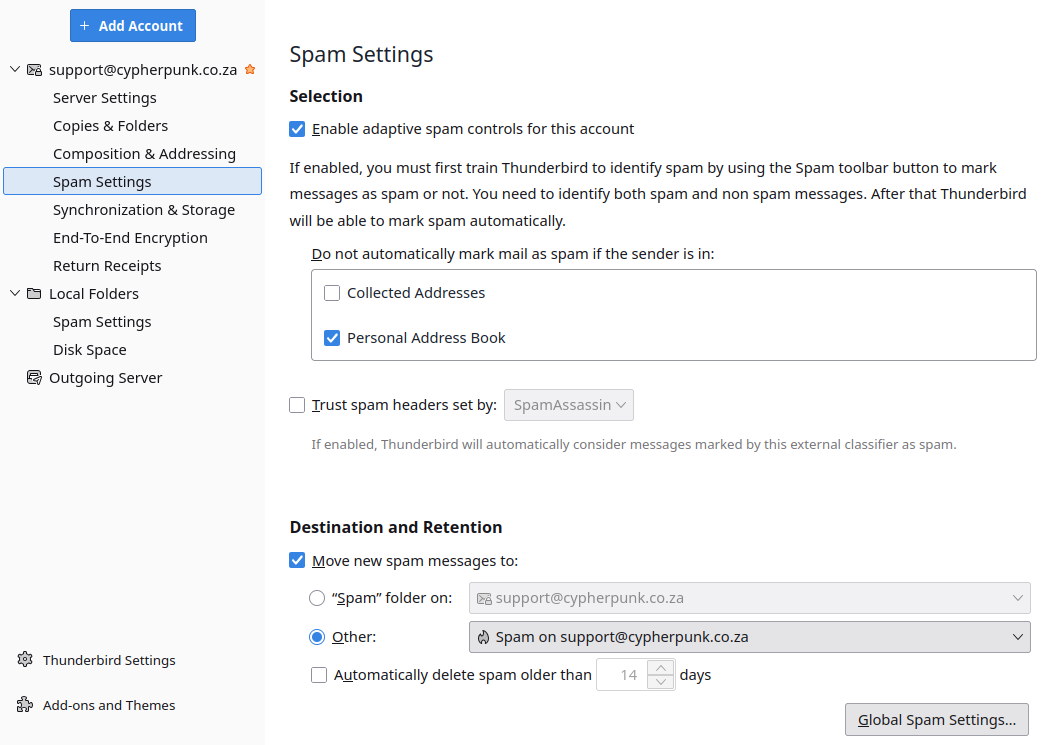Click the mail account icon beside support@cypherpunk.co.za
The image size is (1060, 745).
34,70
